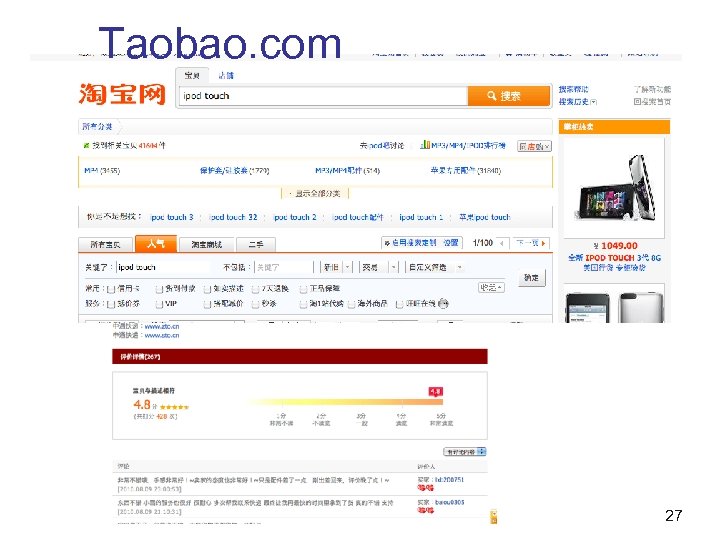Open buyer ld:208751 profile link
This screenshot has width=720, height=540.
pyautogui.click(x=449, y=479)
